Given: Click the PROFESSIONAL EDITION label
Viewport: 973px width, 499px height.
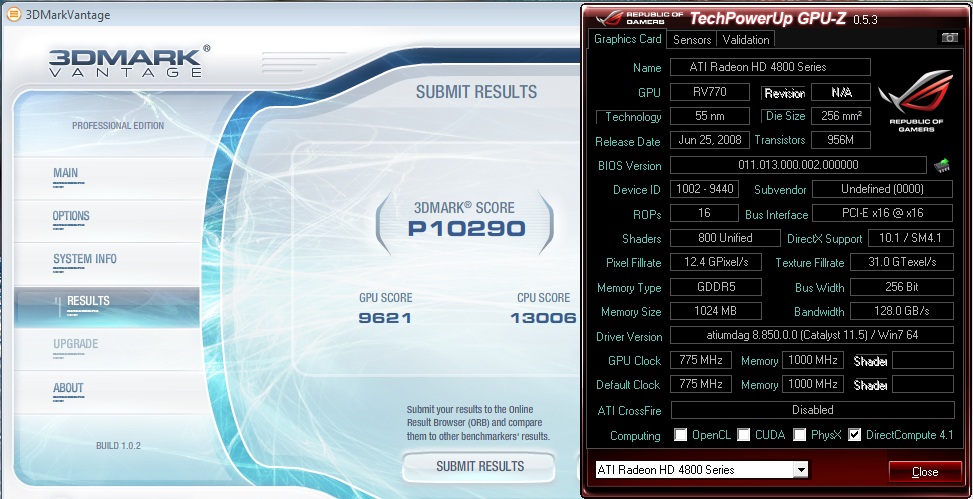Looking at the screenshot, I should tap(118, 125).
